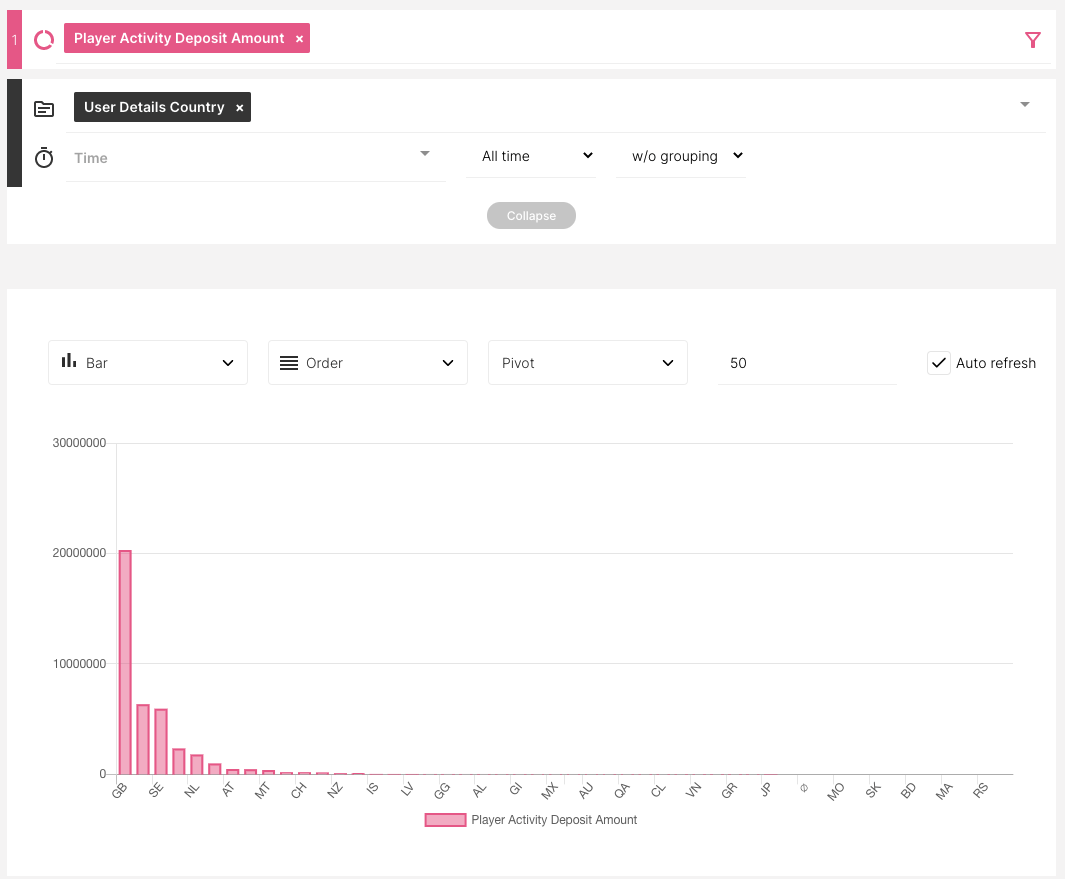Click the Collapse button
Image resolution: width=1065 pixels, height=879 pixels.
click(531, 216)
